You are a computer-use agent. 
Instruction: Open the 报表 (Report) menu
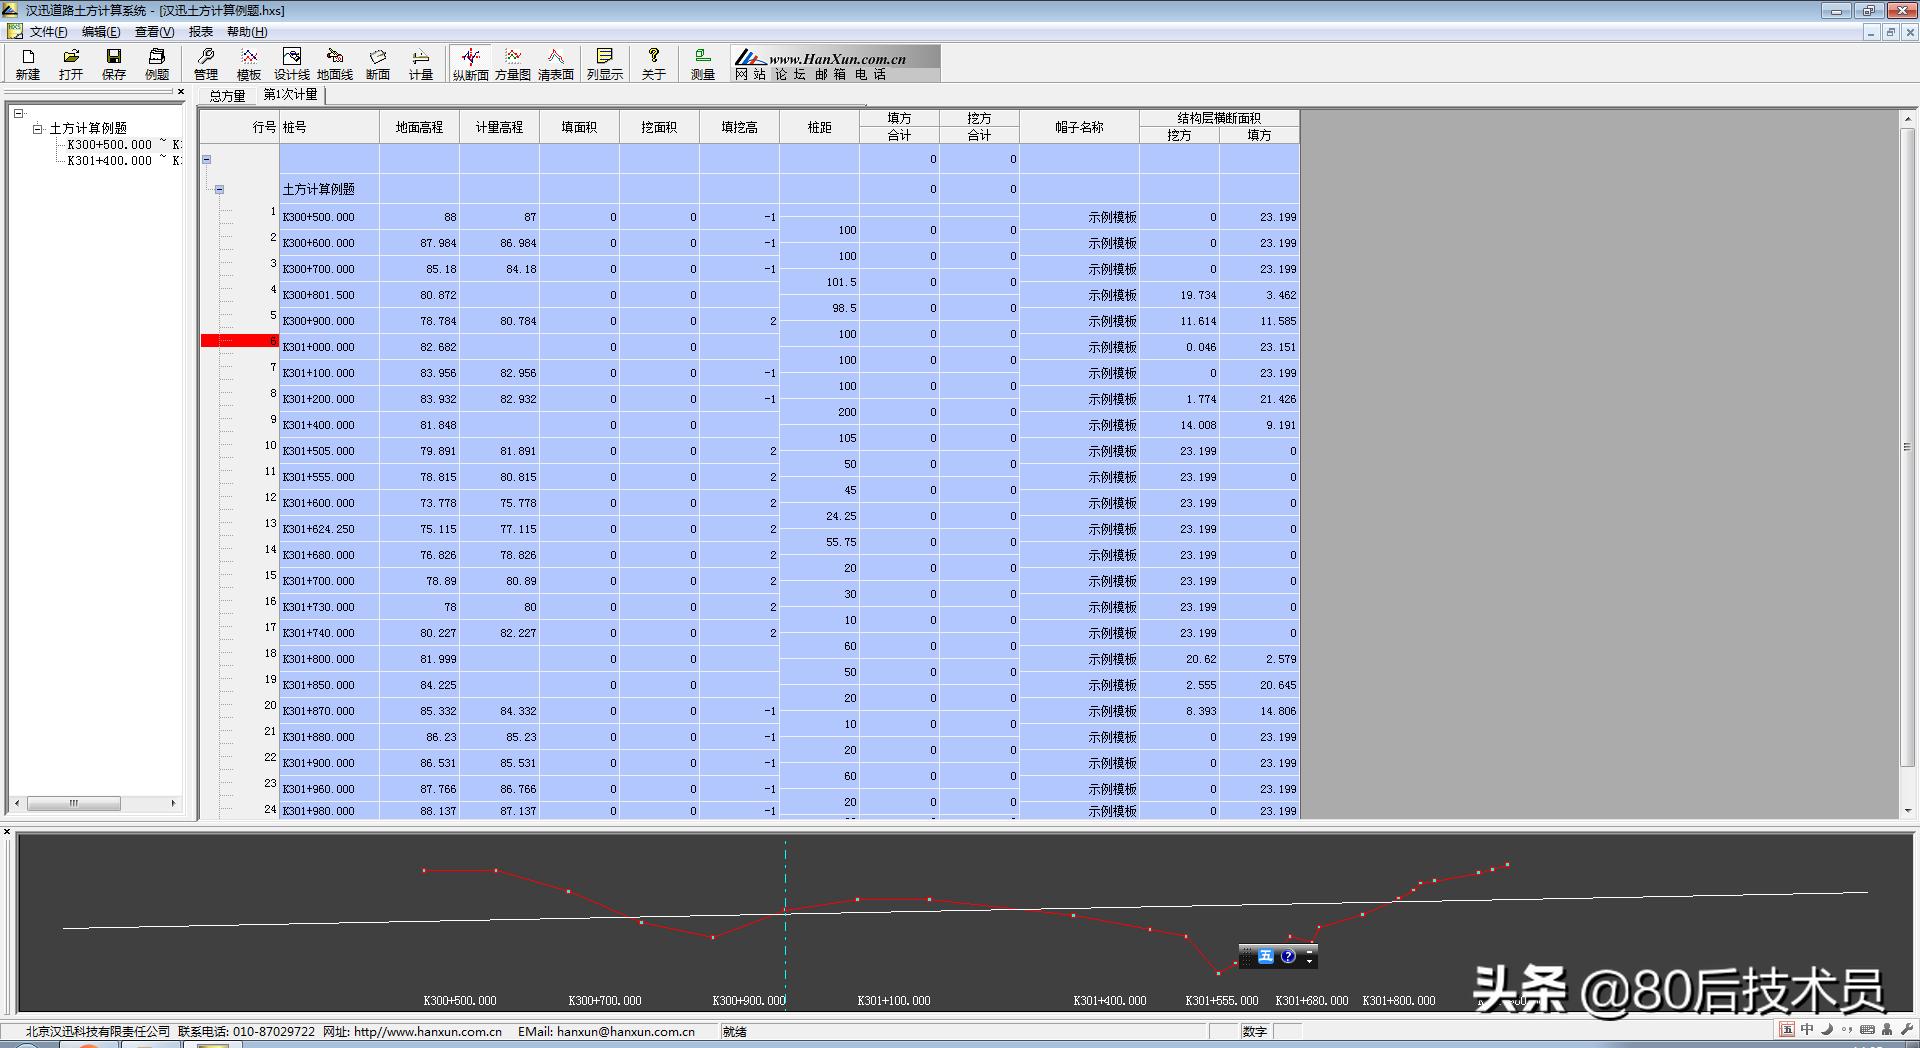point(200,32)
